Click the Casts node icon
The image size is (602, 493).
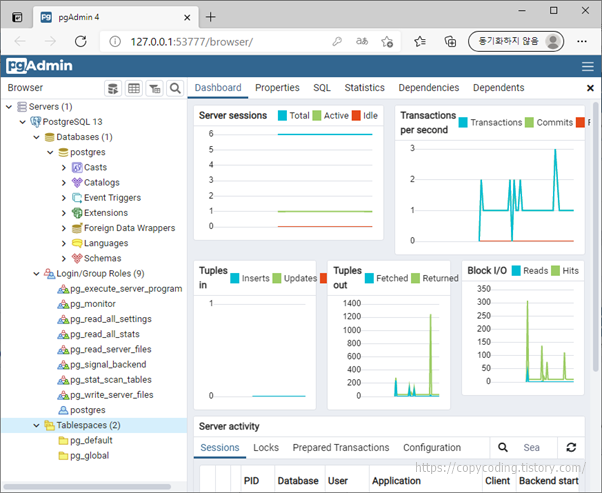(77, 167)
